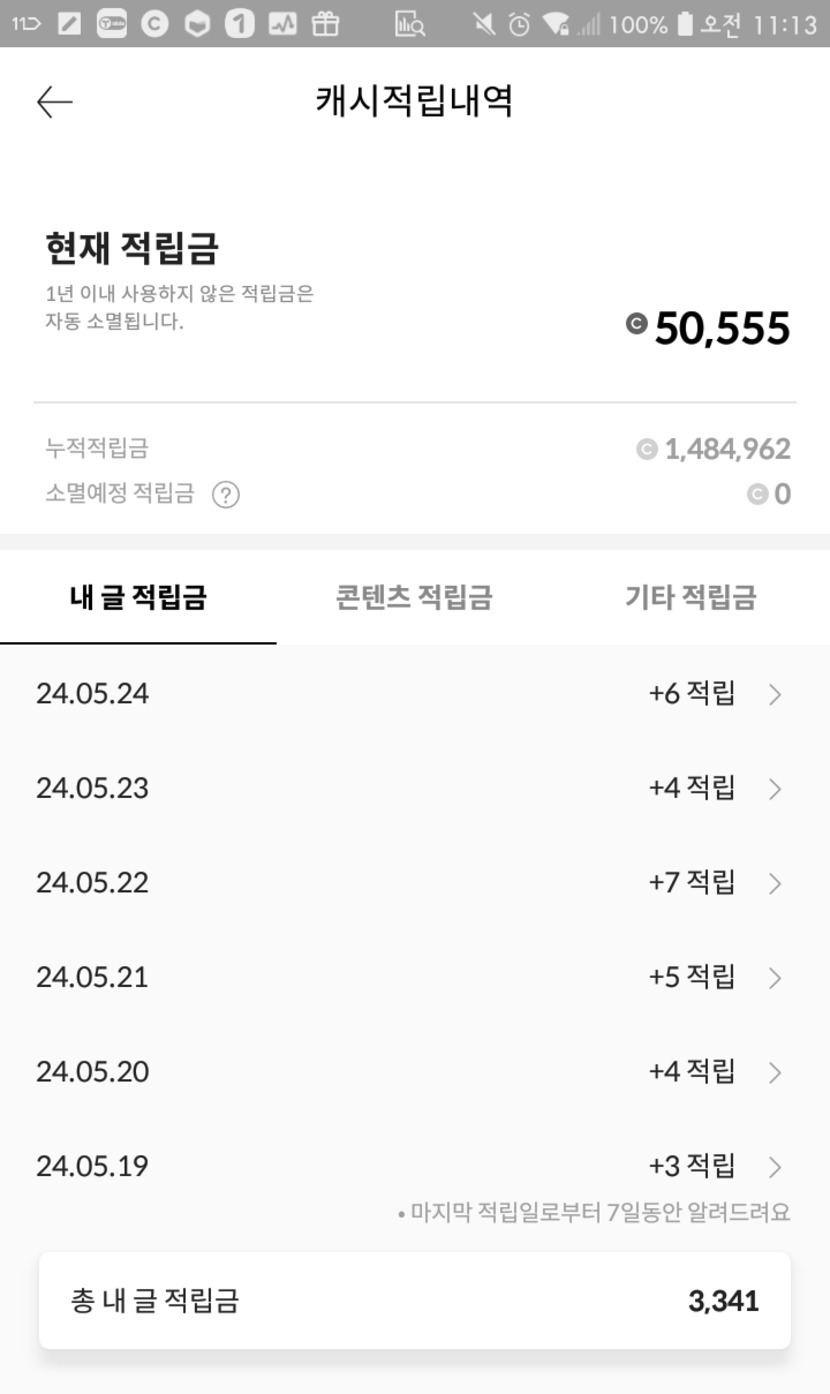
Task: Tap the 총 내 글 적립금 summary card
Action: 414,1301
